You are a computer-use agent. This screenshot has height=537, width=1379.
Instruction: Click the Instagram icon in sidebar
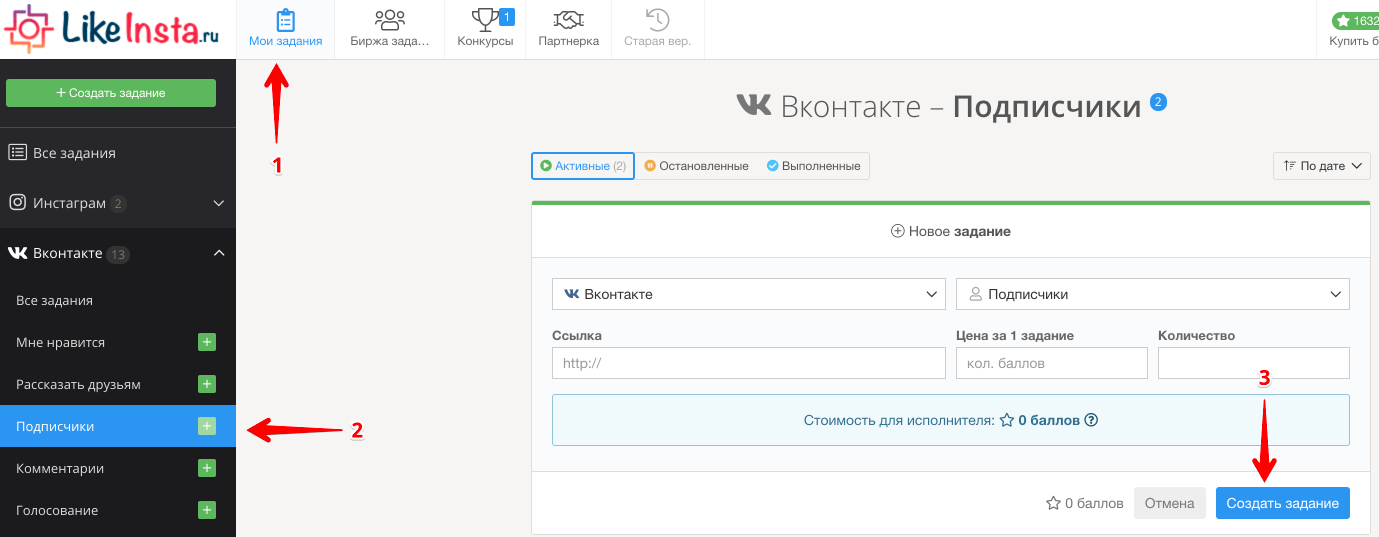(17, 203)
